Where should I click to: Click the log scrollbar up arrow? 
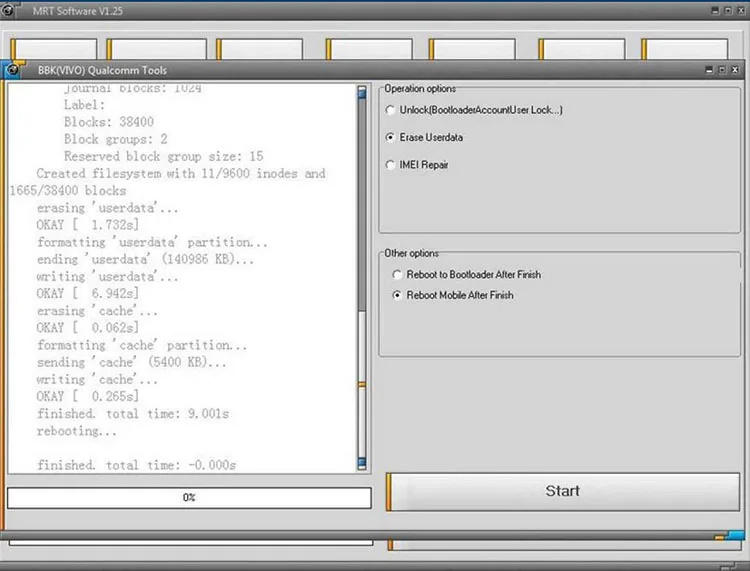click(x=362, y=92)
